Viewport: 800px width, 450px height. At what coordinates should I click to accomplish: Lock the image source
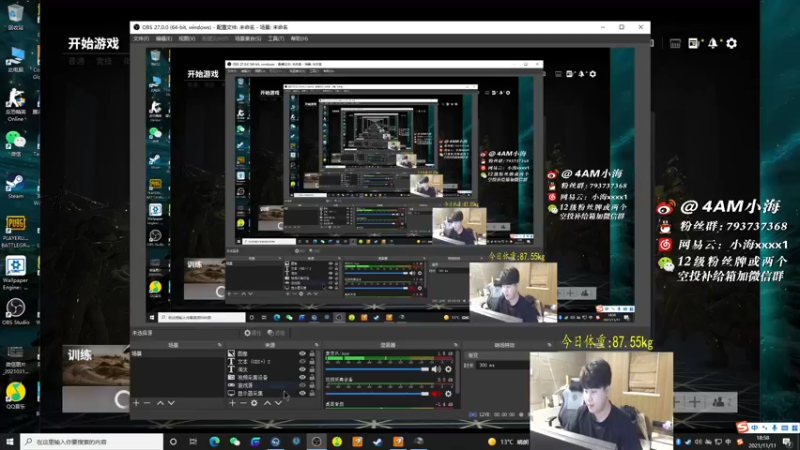point(312,354)
